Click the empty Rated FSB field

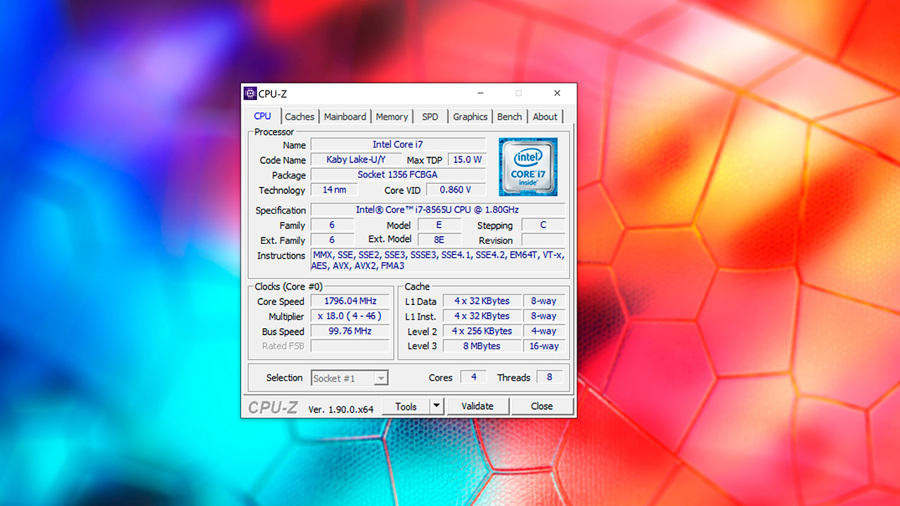point(350,346)
